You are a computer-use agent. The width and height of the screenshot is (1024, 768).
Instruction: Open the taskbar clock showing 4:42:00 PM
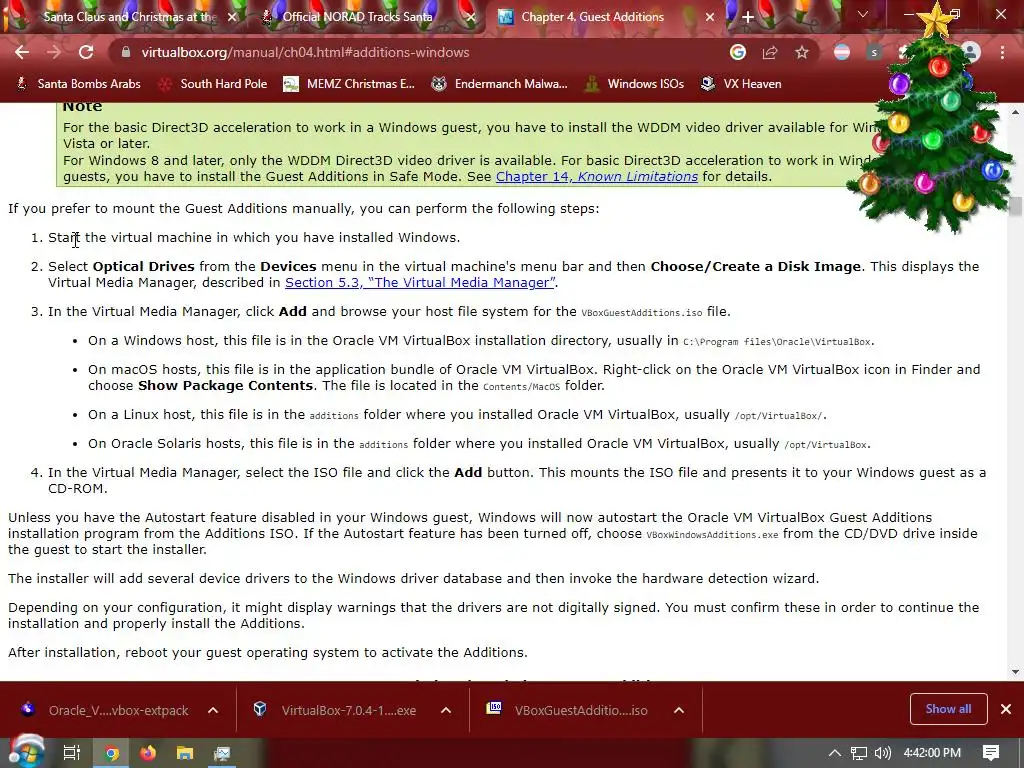pyautogui.click(x=932, y=753)
